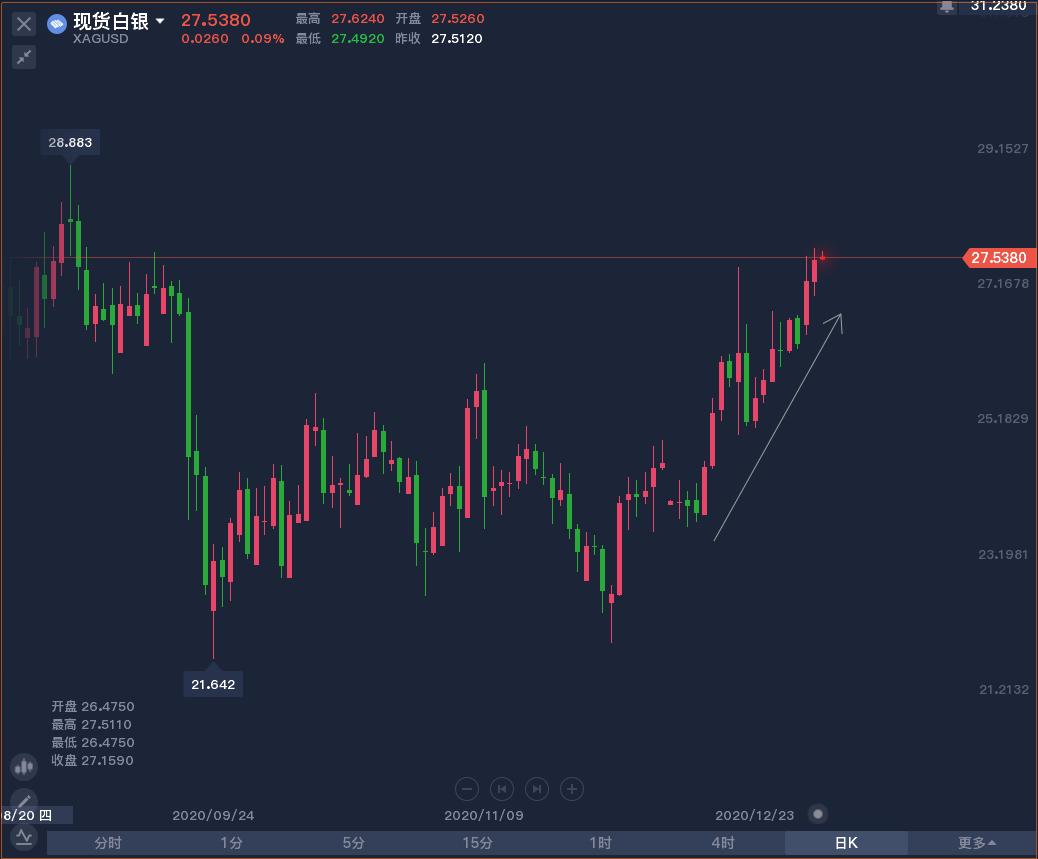Jump to the next bar button
The image size is (1038, 859).
point(537,789)
